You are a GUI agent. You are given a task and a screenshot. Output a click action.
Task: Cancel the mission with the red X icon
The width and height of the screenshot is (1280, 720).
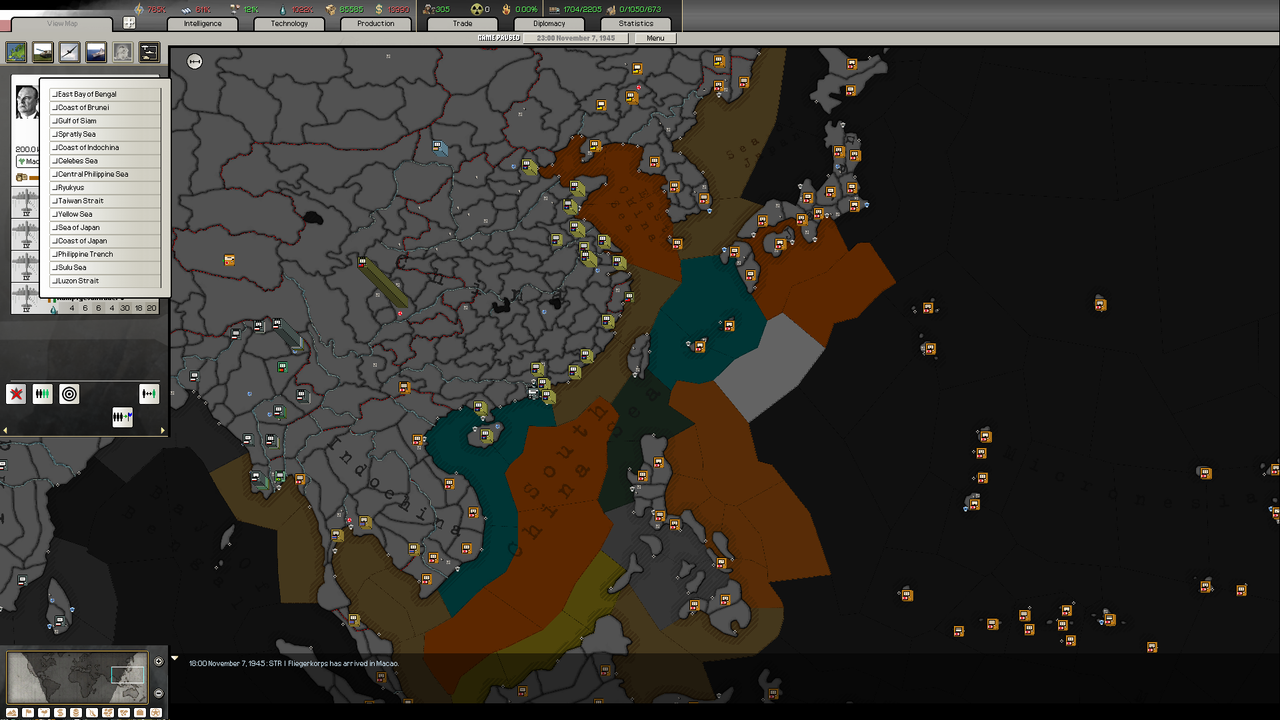[x=16, y=394]
